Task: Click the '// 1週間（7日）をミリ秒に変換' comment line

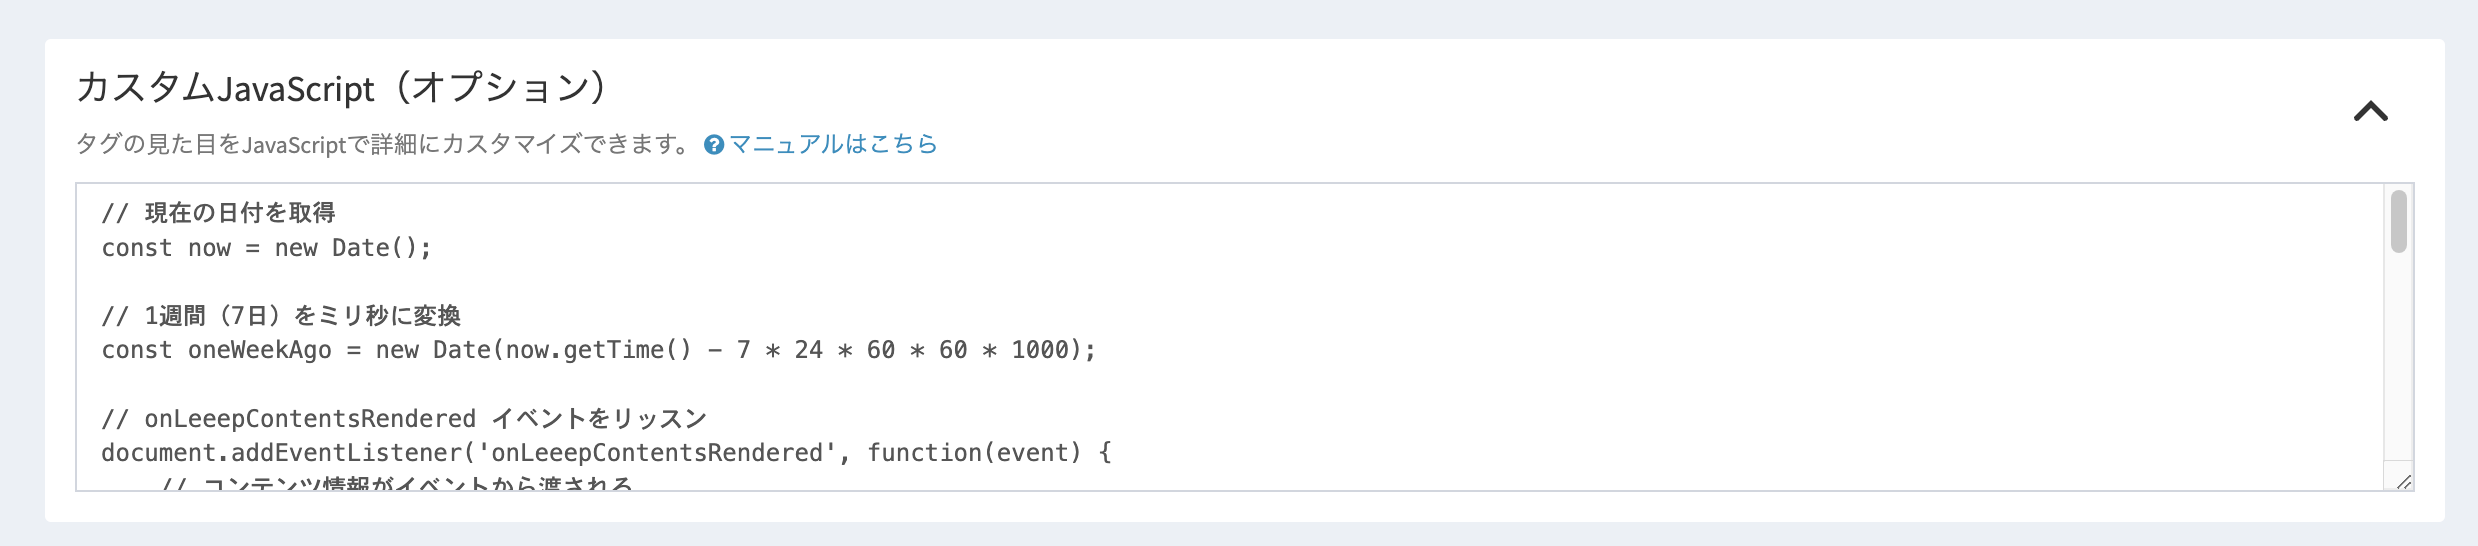Action: coord(281,316)
